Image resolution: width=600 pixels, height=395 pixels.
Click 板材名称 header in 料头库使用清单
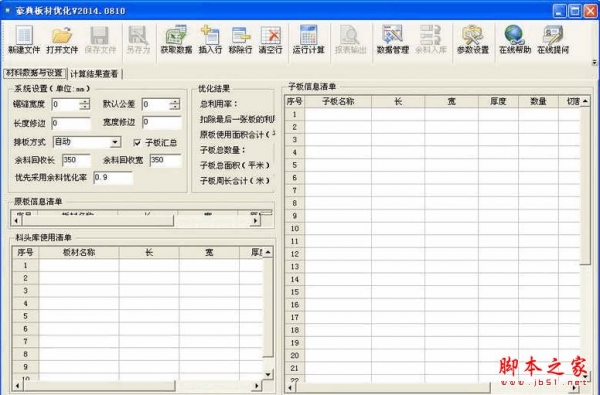coord(79,252)
